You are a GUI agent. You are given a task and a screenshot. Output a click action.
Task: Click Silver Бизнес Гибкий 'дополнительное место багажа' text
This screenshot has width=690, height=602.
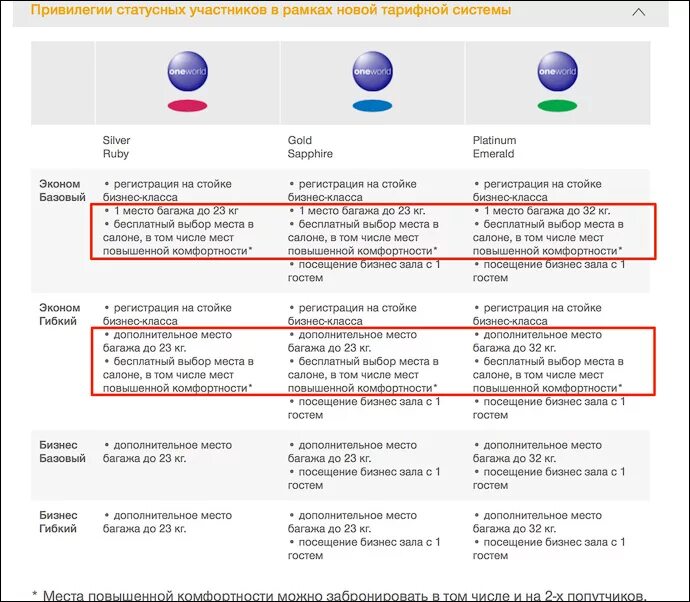(x=168, y=522)
